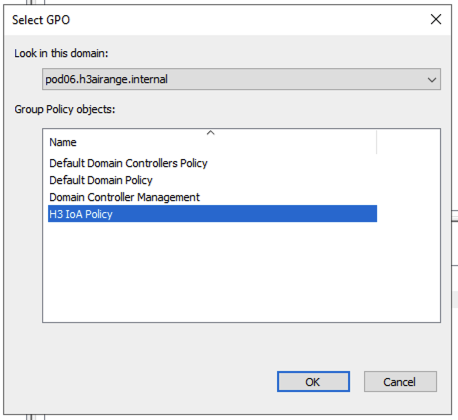Confirm selection with the OK button
Screen dimensions: 458x420
(x=313, y=382)
